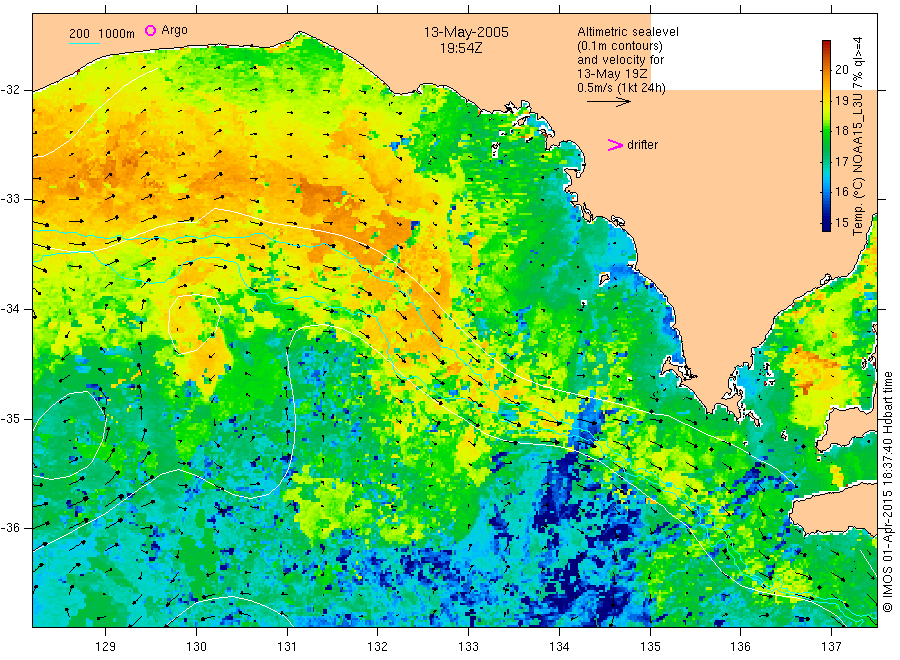Click the 'Argo' legend label
This screenshot has height=660, width=900.
174,30
